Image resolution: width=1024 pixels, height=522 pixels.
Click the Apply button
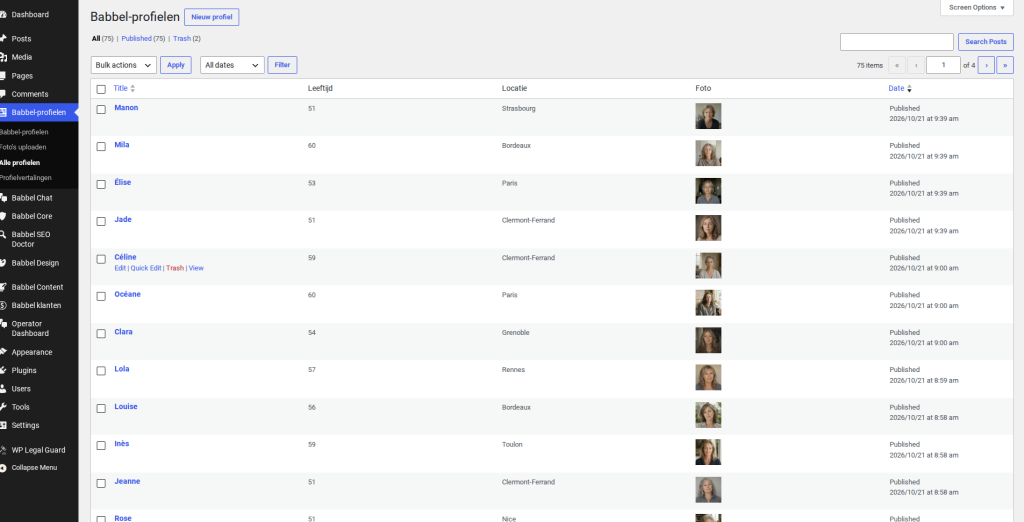point(176,65)
